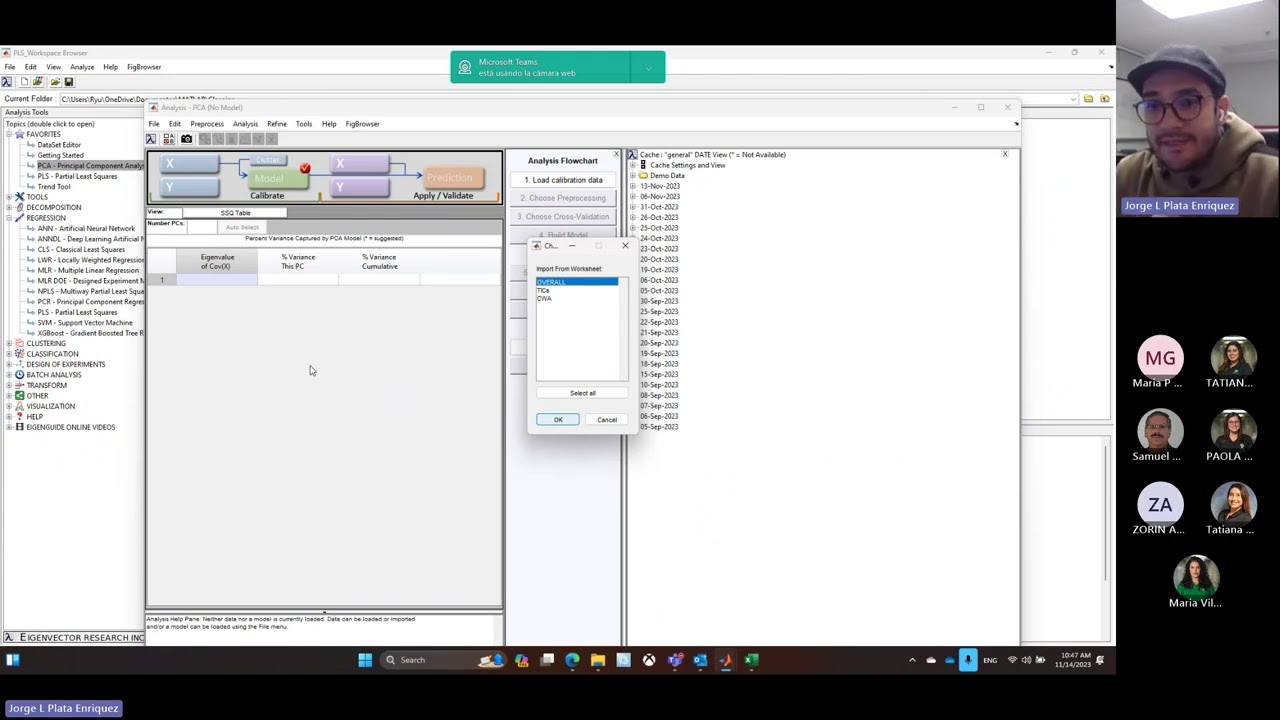Open Microsoft Edge from taskbar
This screenshot has height=720, width=1280.
[x=572, y=660]
